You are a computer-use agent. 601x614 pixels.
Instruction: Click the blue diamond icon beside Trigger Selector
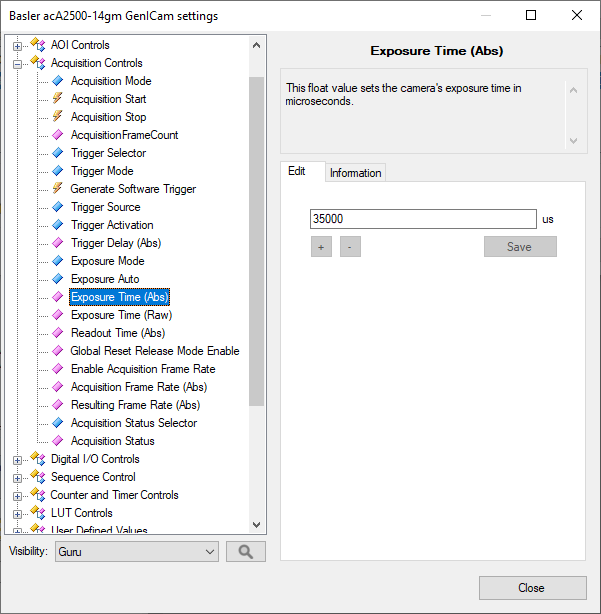point(57,153)
